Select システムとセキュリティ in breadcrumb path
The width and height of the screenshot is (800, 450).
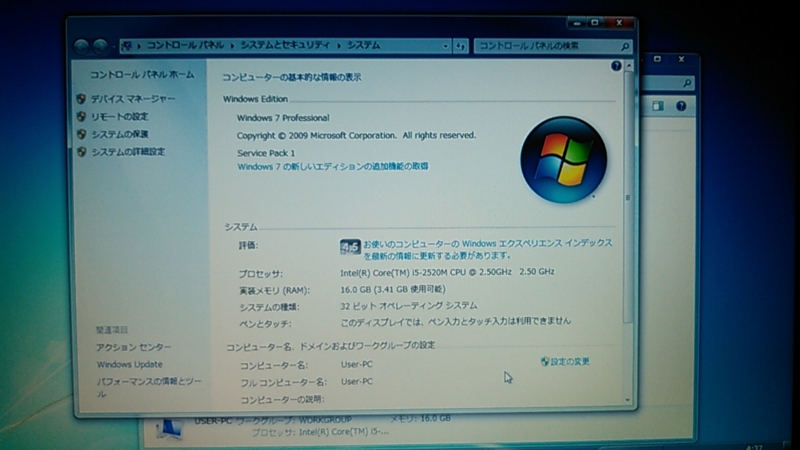click(285, 45)
